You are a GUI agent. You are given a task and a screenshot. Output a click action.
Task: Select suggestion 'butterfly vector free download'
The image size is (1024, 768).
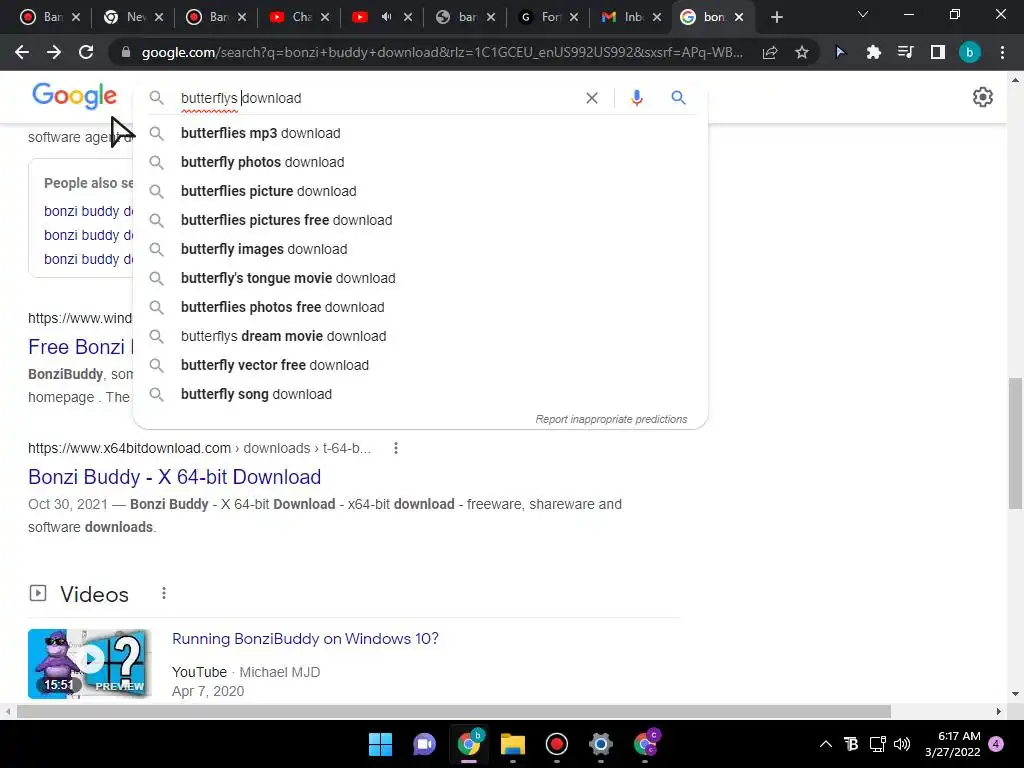(421, 365)
